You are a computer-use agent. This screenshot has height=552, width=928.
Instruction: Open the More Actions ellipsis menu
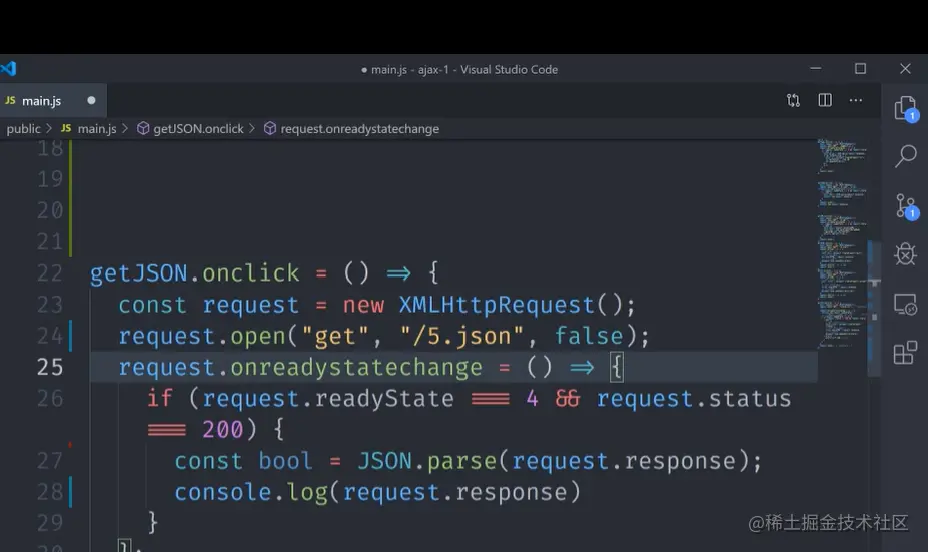(856, 101)
